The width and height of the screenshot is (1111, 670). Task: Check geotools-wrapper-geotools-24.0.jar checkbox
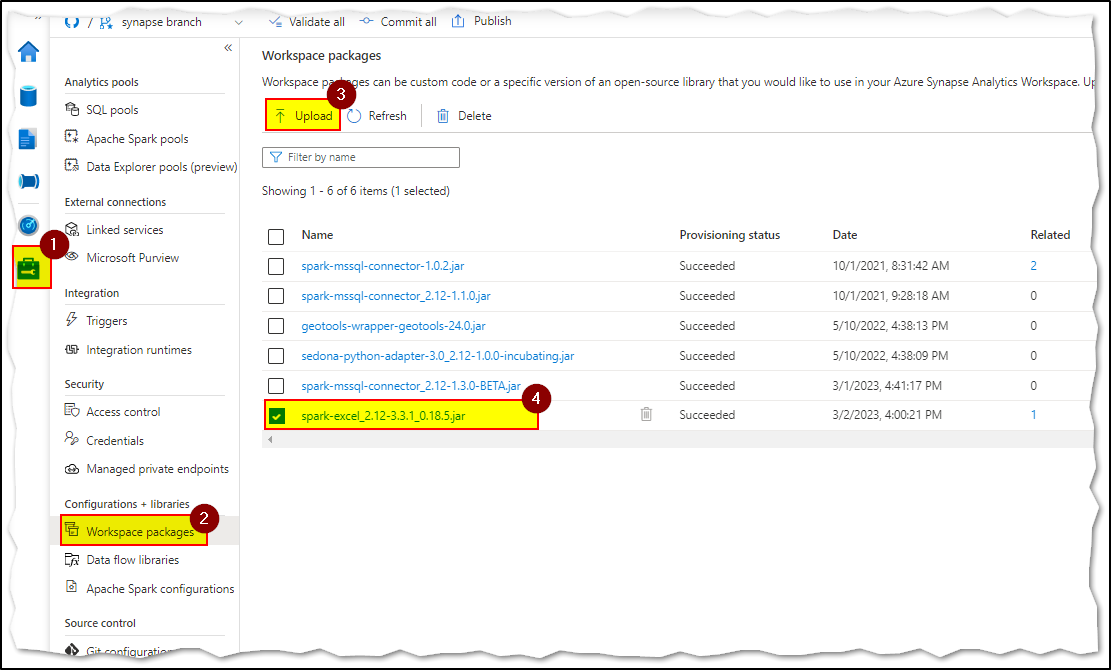pyautogui.click(x=276, y=326)
